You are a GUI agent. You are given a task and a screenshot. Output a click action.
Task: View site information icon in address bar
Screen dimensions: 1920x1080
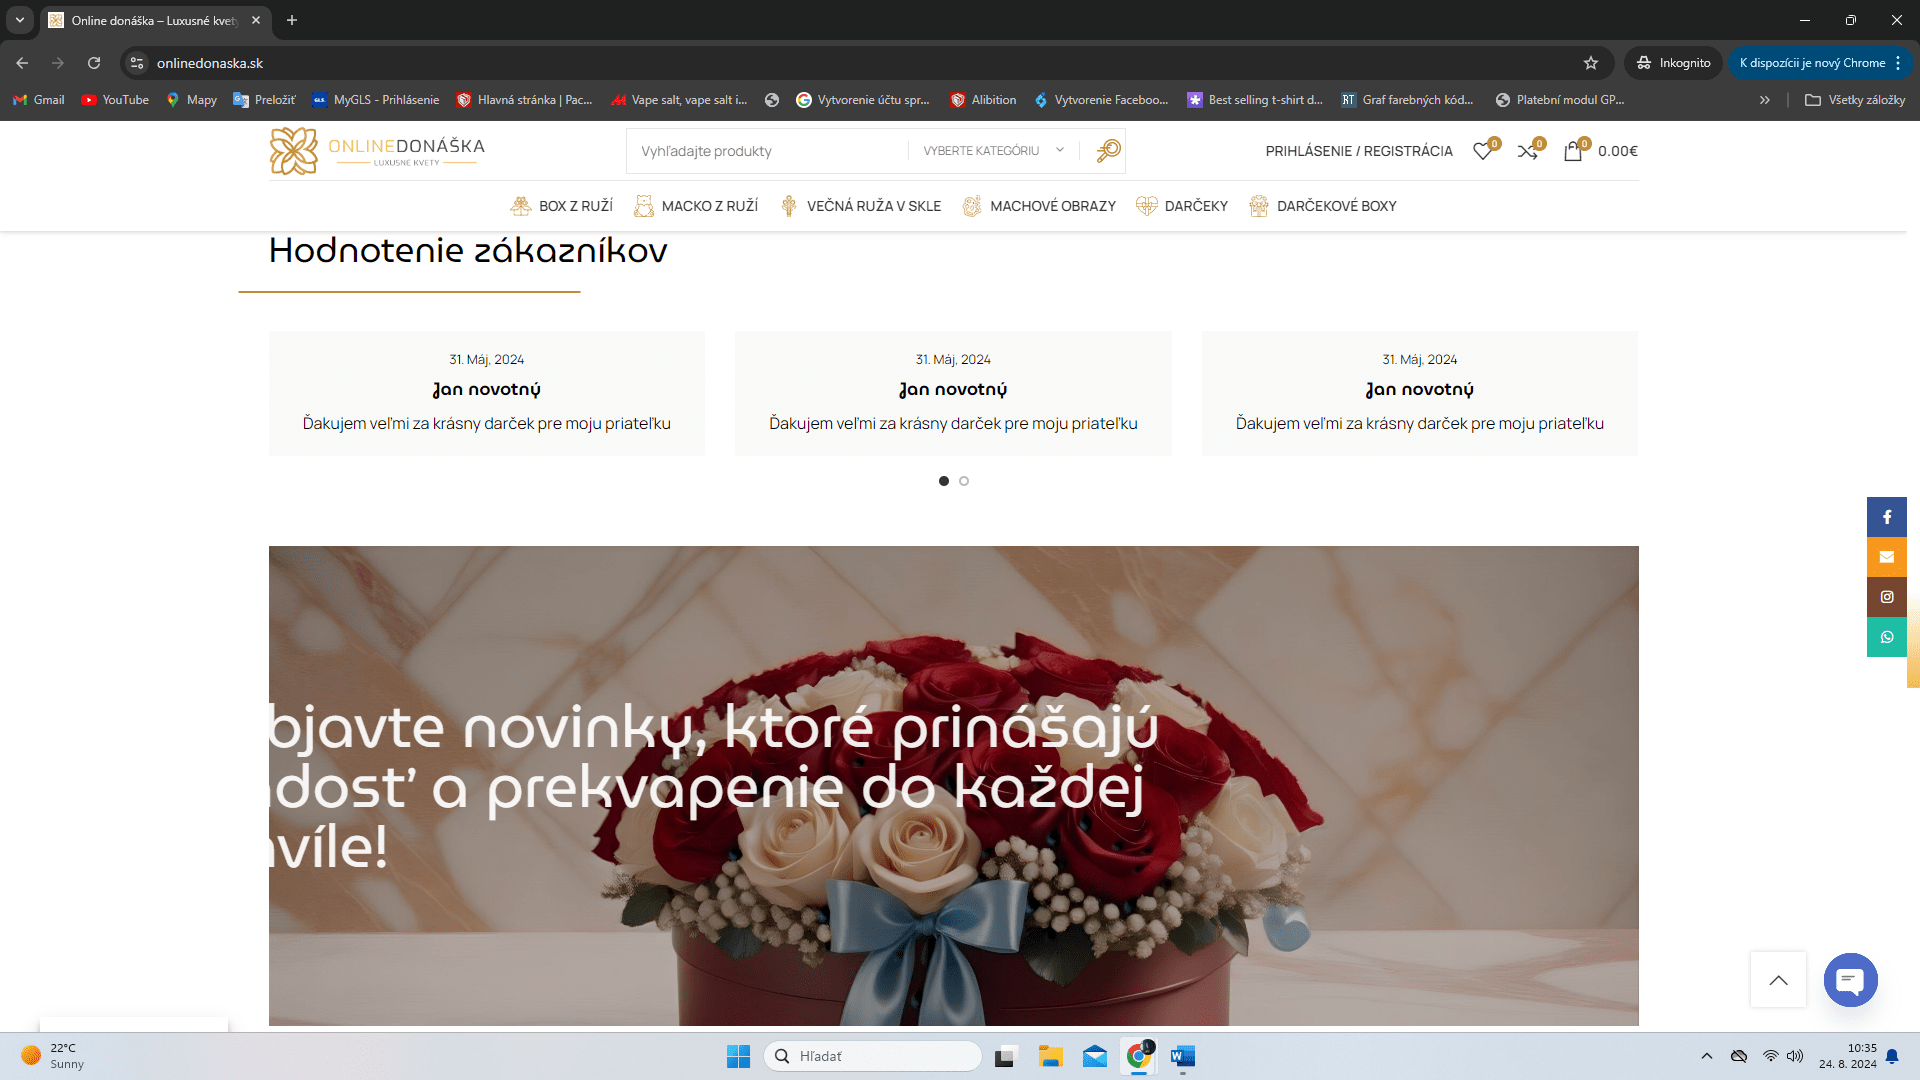click(137, 63)
